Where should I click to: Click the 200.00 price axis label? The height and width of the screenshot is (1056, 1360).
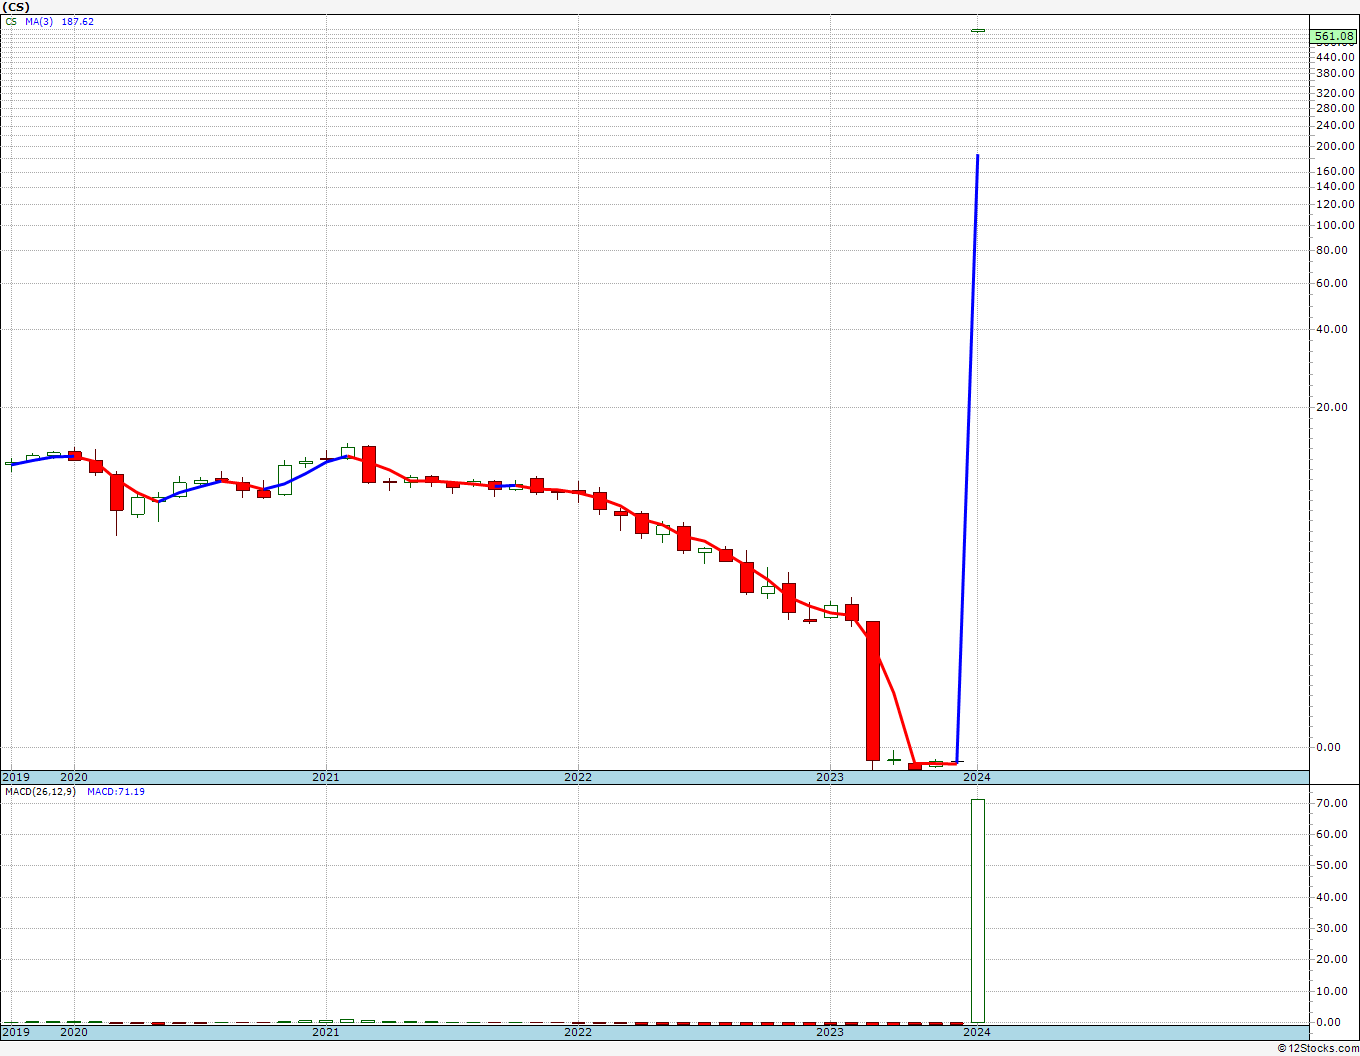pos(1336,146)
